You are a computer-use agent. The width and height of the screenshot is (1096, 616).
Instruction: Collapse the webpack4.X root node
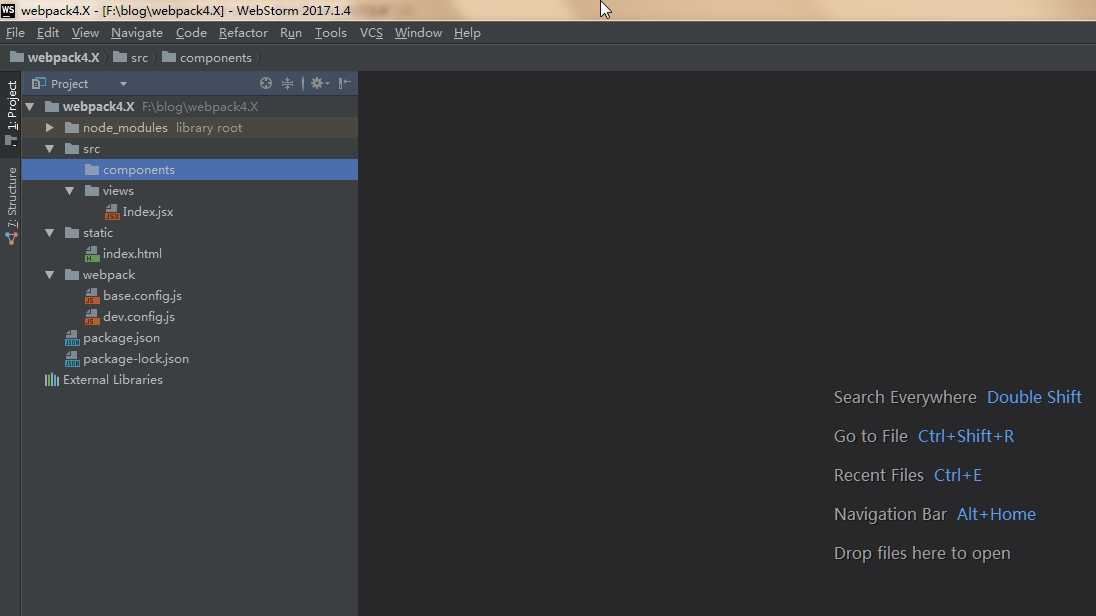(30, 107)
